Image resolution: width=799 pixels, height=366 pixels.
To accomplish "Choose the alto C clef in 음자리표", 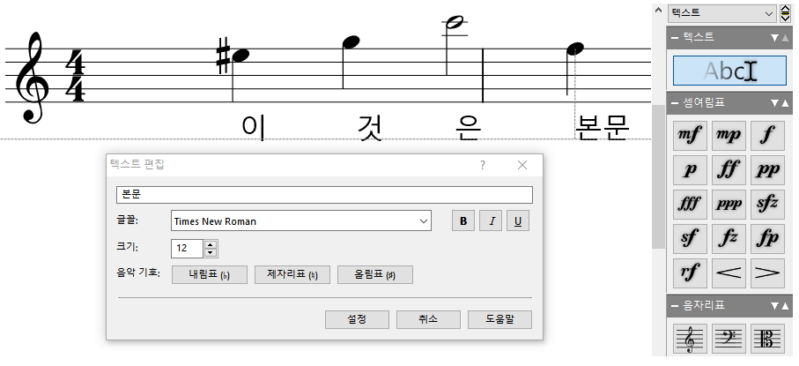I will 767,338.
